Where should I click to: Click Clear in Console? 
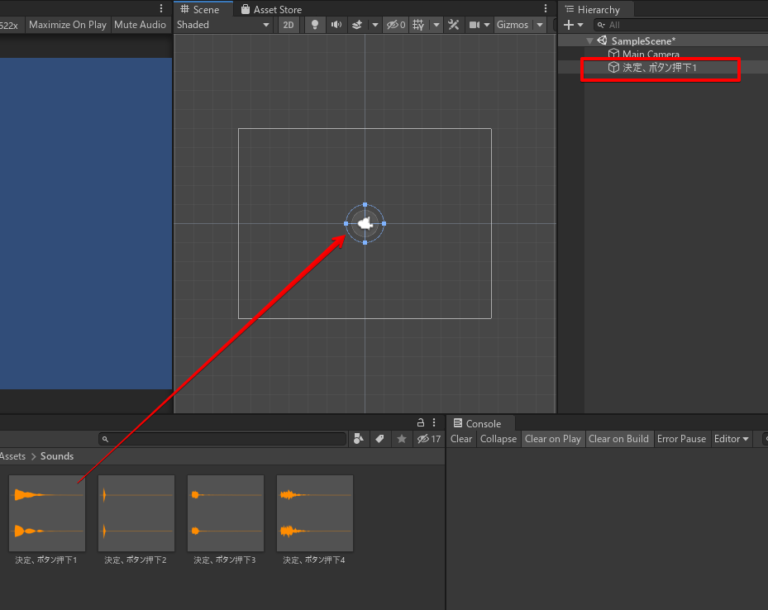click(461, 439)
